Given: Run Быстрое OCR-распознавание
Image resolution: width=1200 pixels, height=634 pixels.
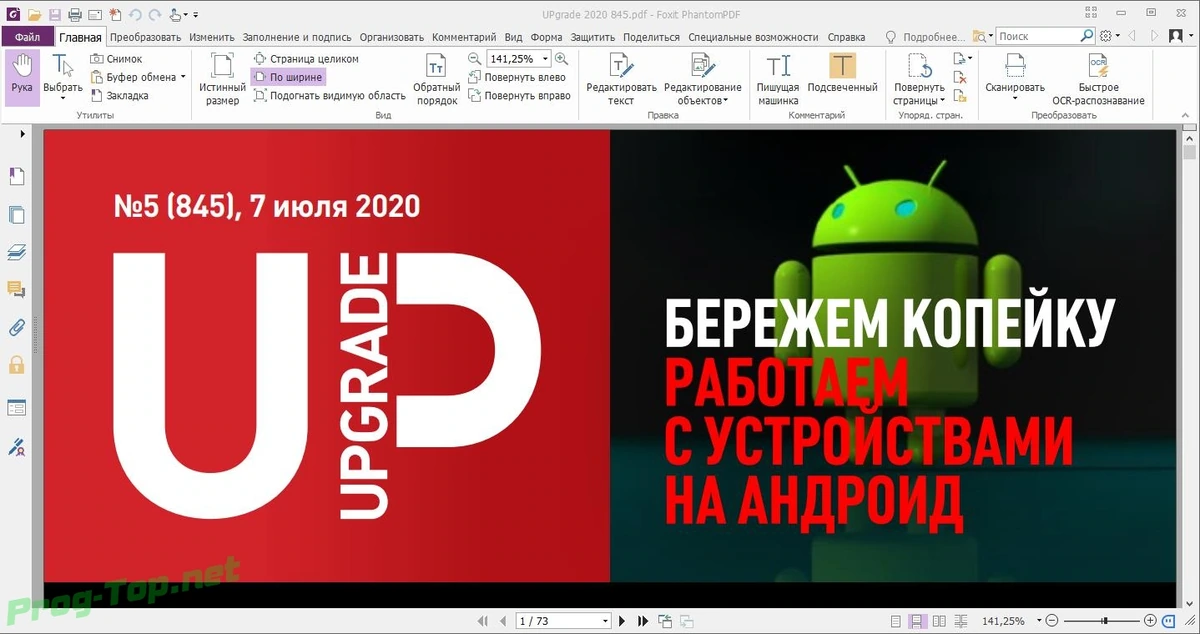Looking at the screenshot, I should [x=1098, y=79].
